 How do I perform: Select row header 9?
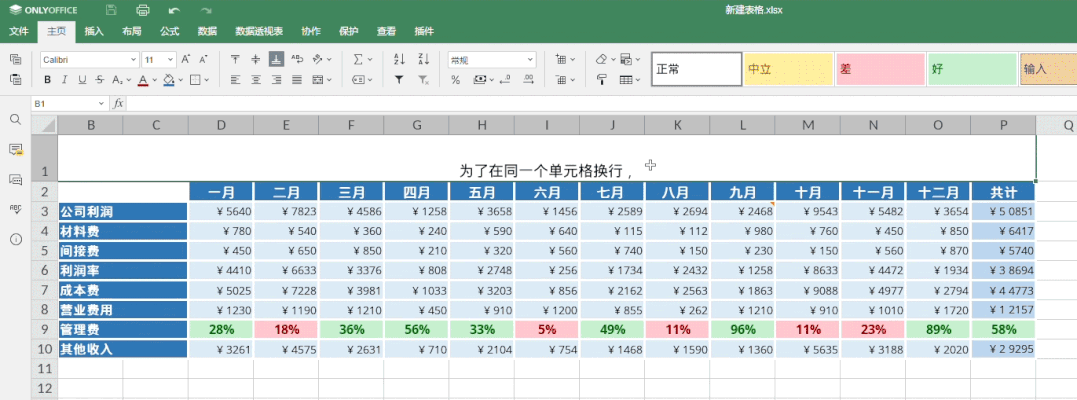pos(45,329)
